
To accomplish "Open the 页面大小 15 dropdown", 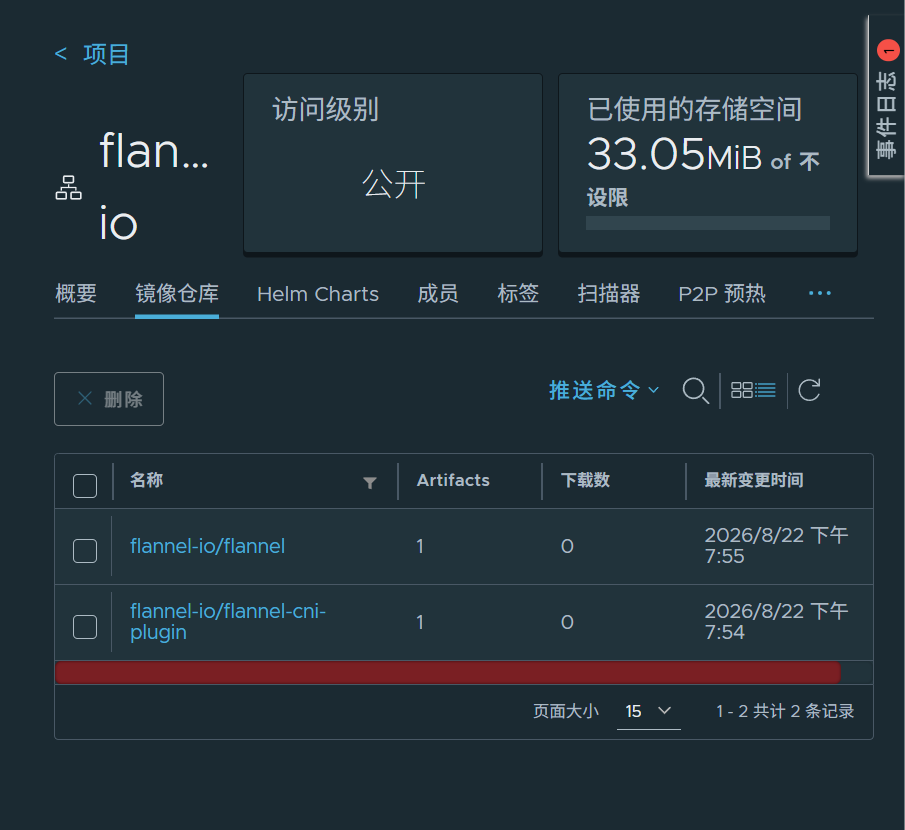I will pos(649,711).
